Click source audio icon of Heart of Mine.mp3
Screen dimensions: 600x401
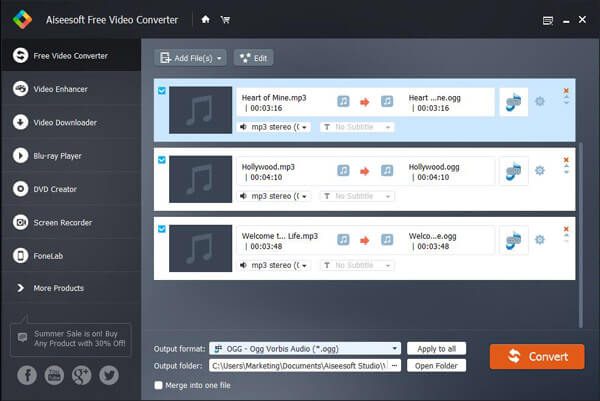tap(343, 101)
